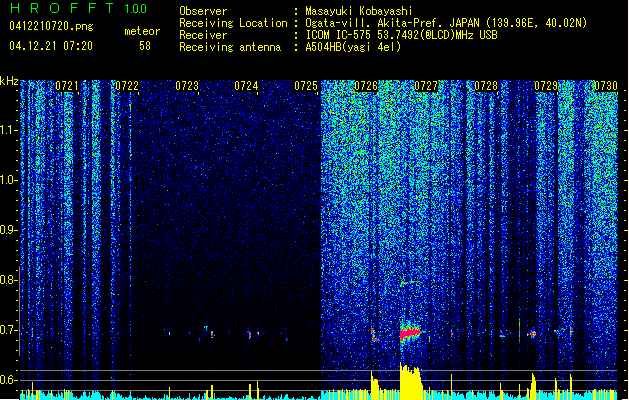
Task: Click the 0726 time marker
Action: (366, 86)
